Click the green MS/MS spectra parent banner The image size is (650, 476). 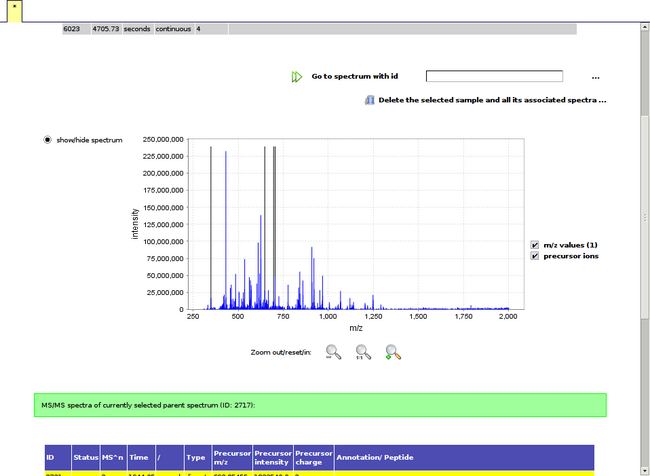[x=320, y=405]
